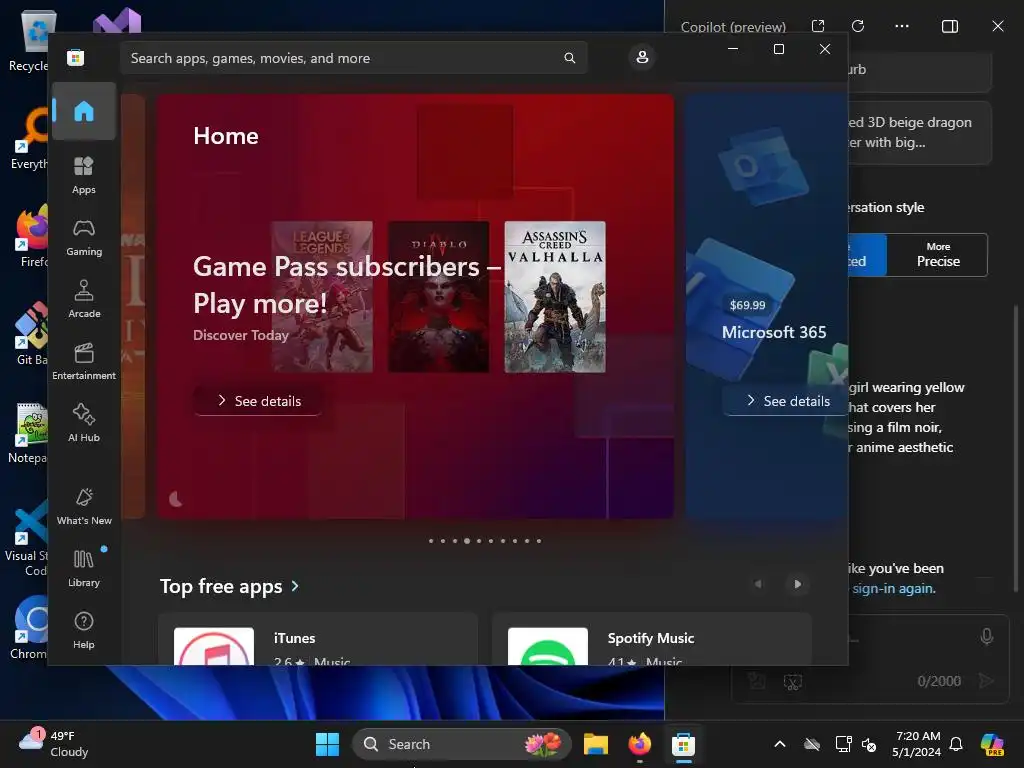
Task: Show previous Top free apps page
Action: (x=758, y=584)
